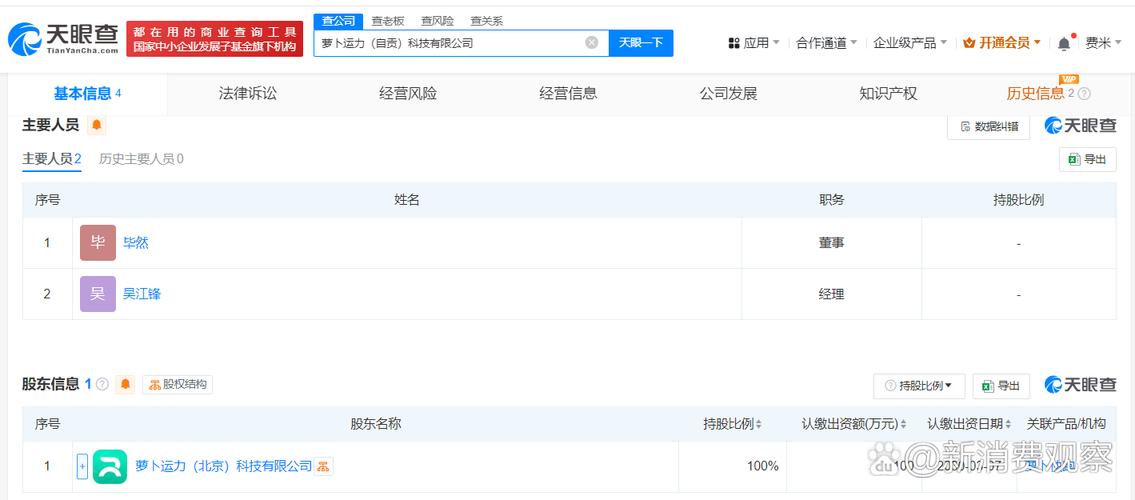
Task: Click the question mark icon beside 股东信息
Action: pyautogui.click(x=103, y=384)
